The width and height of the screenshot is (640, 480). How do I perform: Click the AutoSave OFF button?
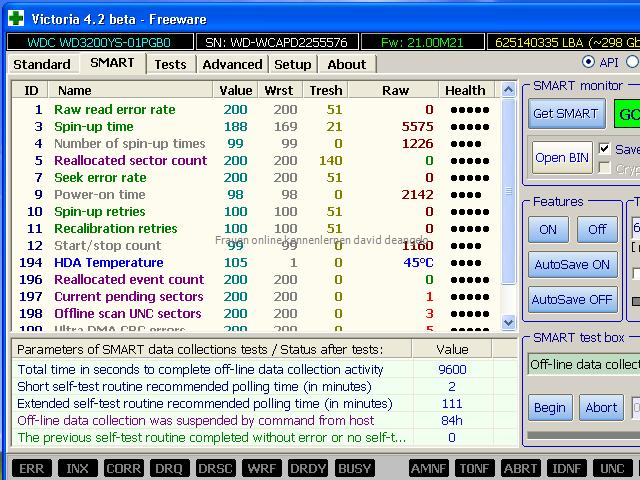click(572, 300)
